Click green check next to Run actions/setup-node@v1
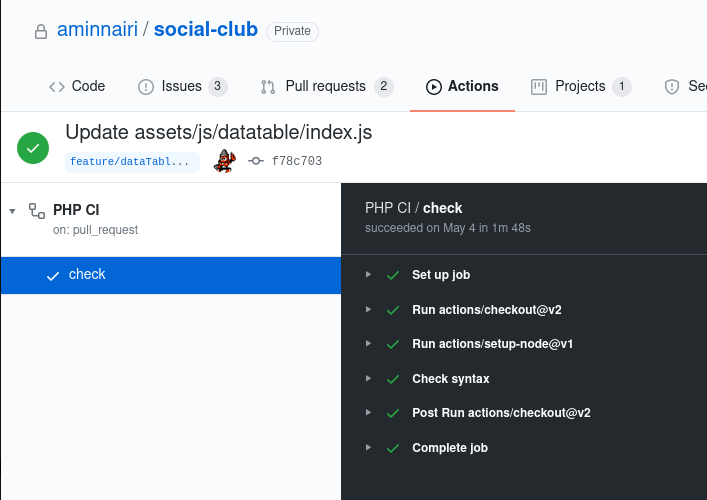The width and height of the screenshot is (707, 500). 393,344
